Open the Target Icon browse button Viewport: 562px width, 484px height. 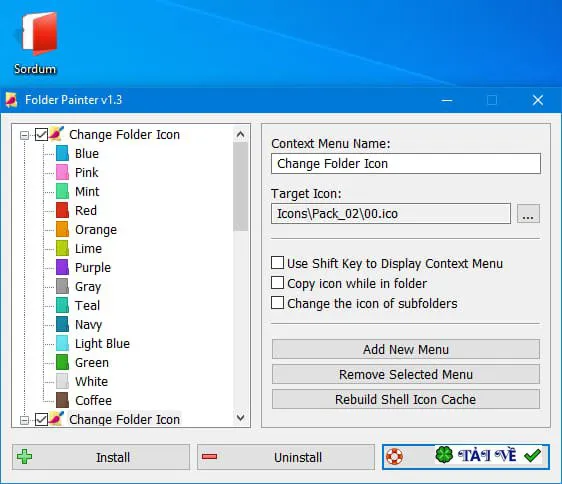[528, 214]
